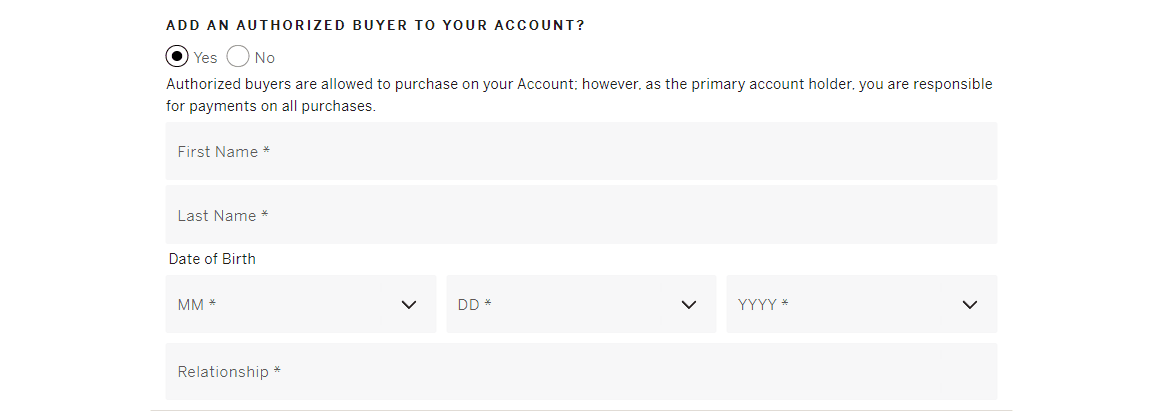The width and height of the screenshot is (1168, 413).
Task: Click the chevron arrow in YYYY dropdown
Action: (969, 305)
